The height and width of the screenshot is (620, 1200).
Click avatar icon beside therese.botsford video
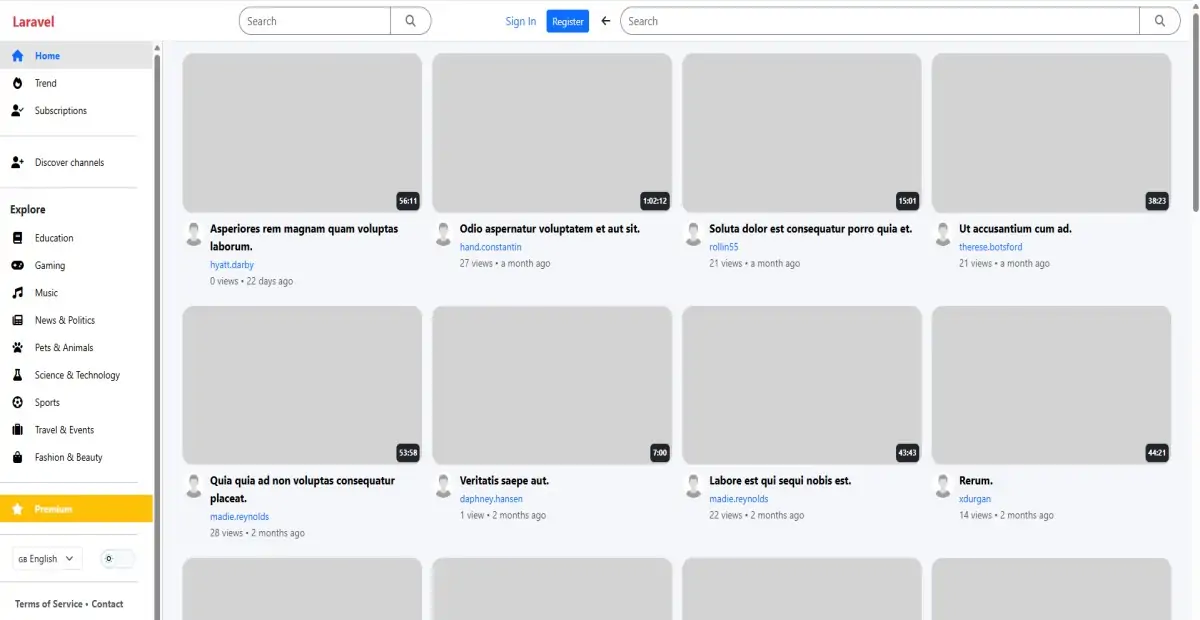coord(943,234)
